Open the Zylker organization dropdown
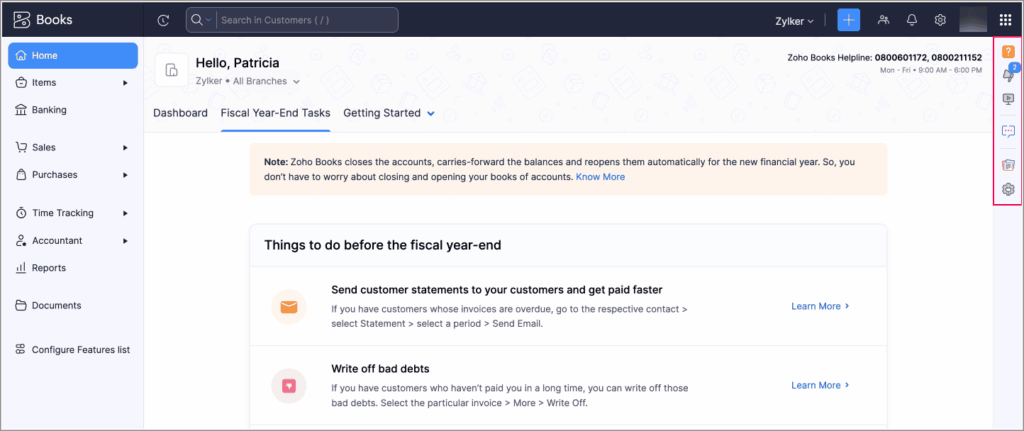 [795, 20]
